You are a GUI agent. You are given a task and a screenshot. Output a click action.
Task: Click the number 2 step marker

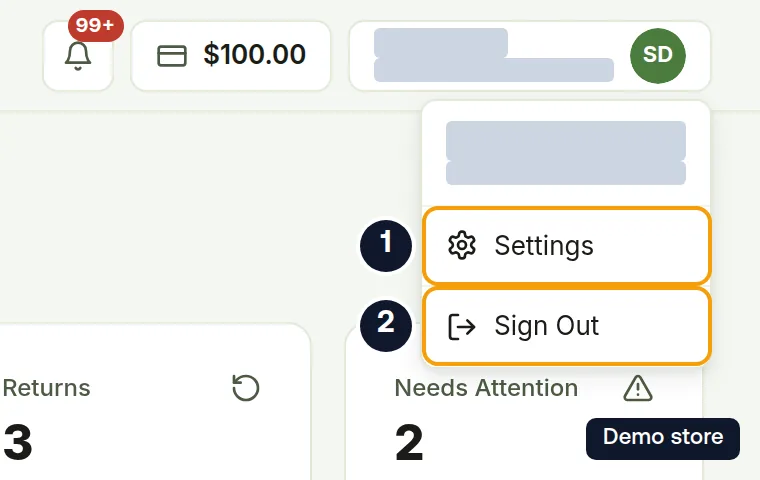pos(386,325)
